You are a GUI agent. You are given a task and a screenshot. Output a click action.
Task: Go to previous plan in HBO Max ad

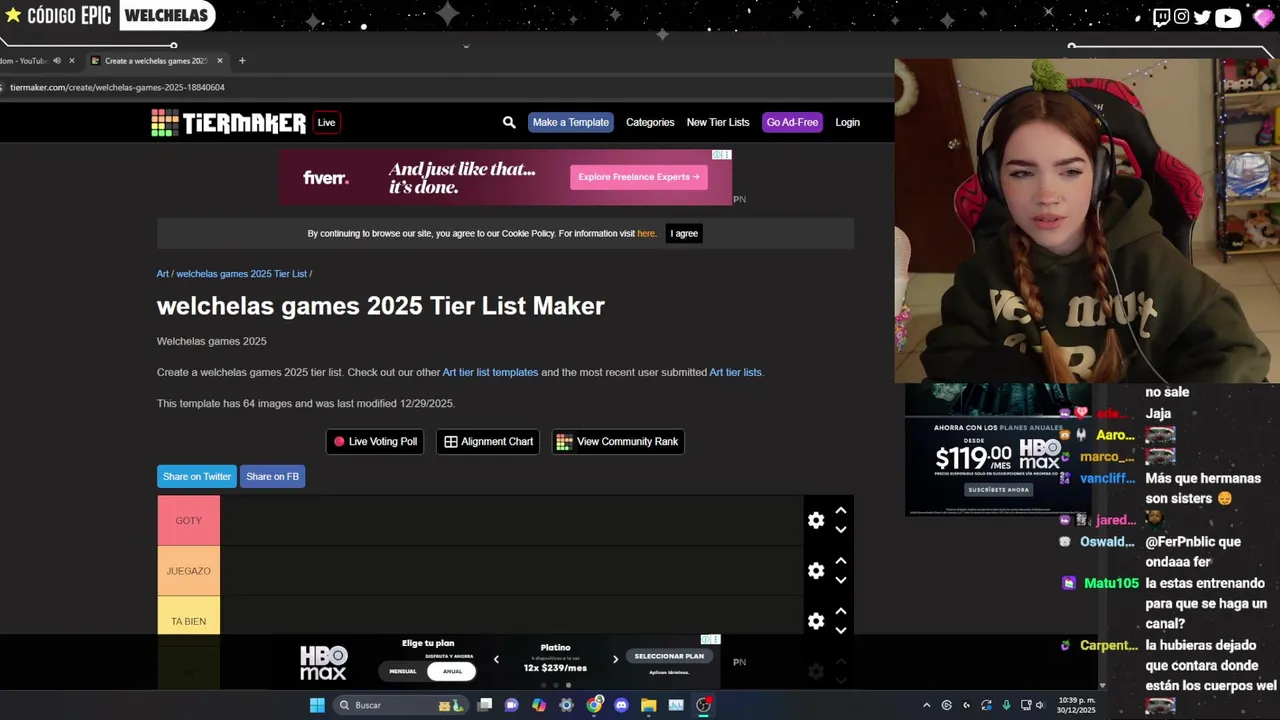[496, 659]
